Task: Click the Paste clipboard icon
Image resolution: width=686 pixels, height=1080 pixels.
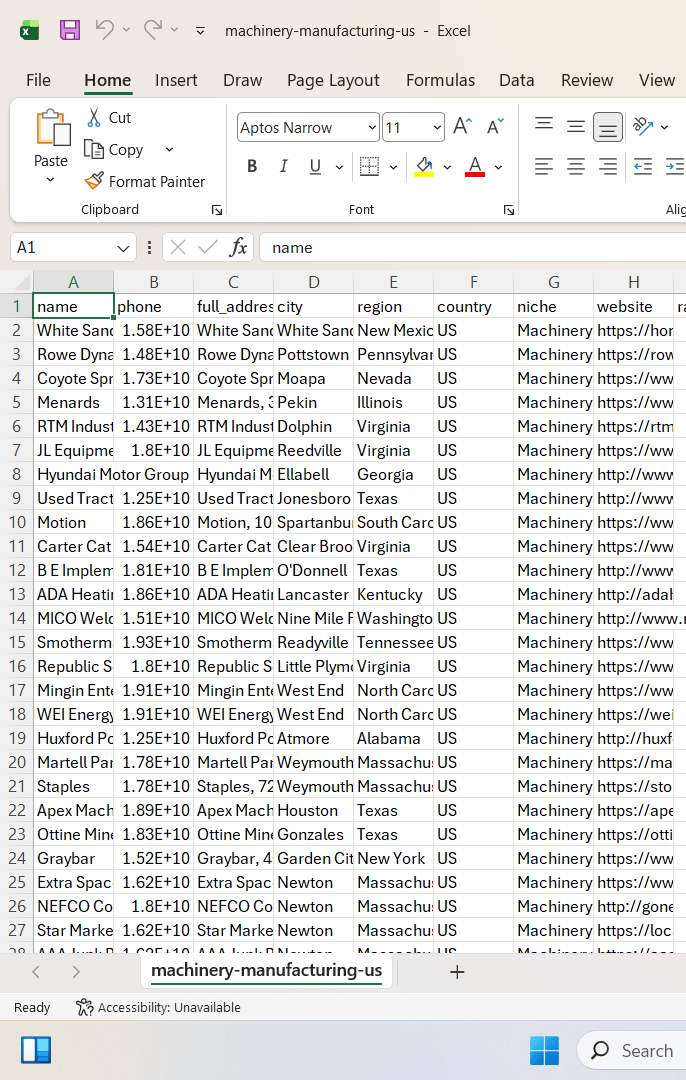Action: [x=52, y=127]
